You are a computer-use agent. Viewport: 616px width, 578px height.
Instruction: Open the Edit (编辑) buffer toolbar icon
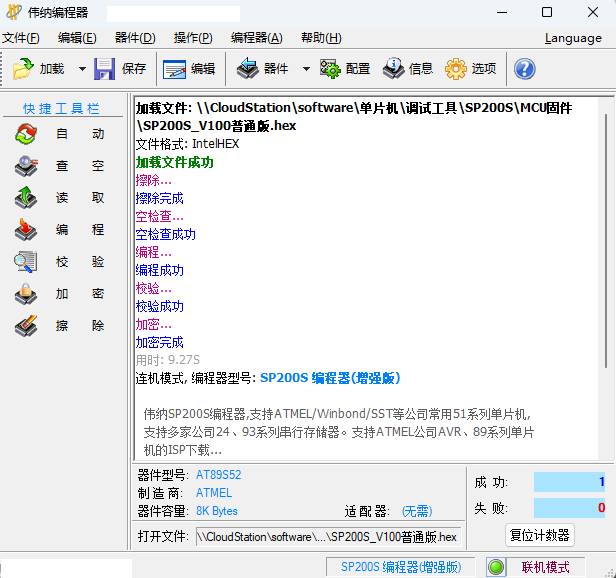click(174, 69)
